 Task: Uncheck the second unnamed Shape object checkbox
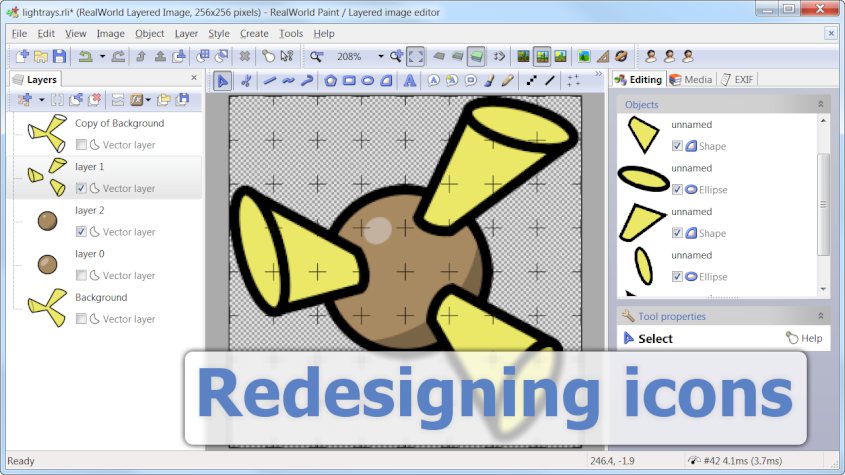point(677,233)
